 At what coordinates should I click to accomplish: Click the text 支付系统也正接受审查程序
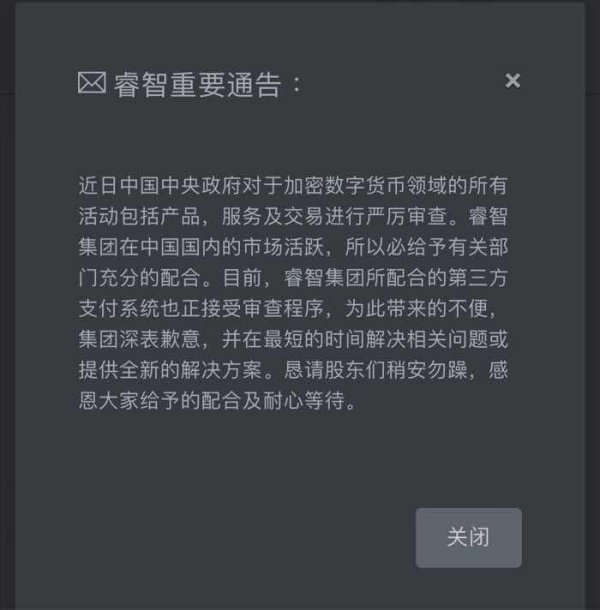click(201, 309)
